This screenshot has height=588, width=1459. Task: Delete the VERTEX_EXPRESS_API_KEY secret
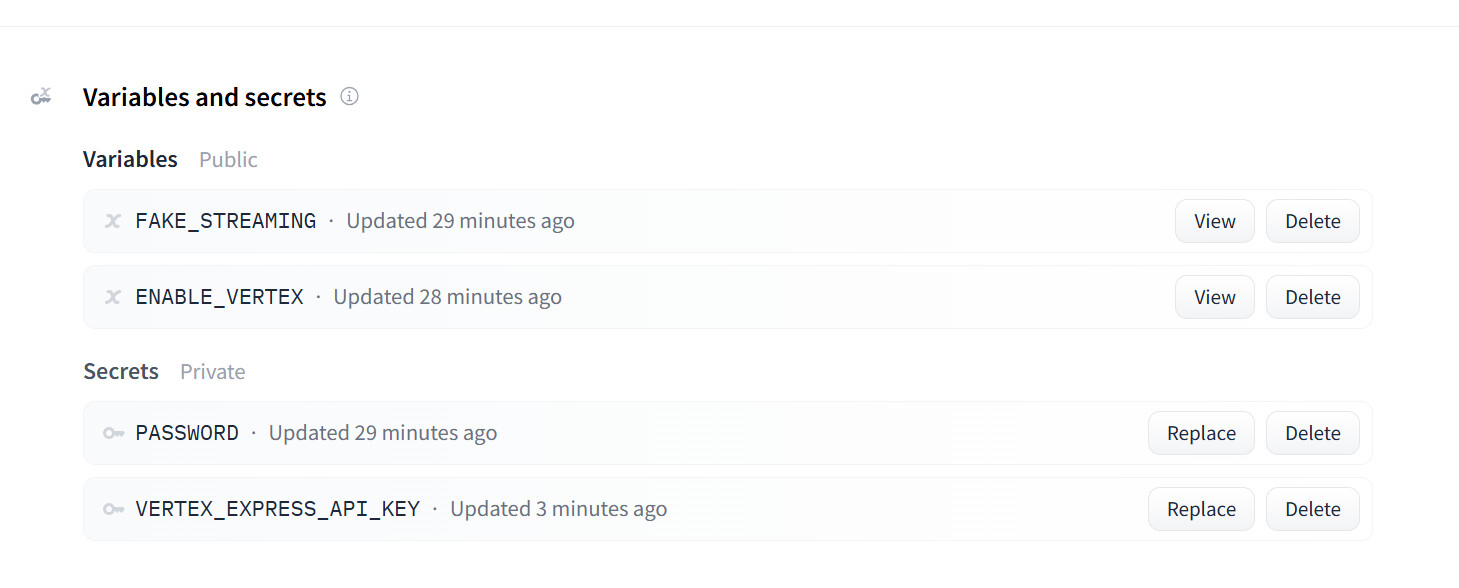[x=1312, y=509]
